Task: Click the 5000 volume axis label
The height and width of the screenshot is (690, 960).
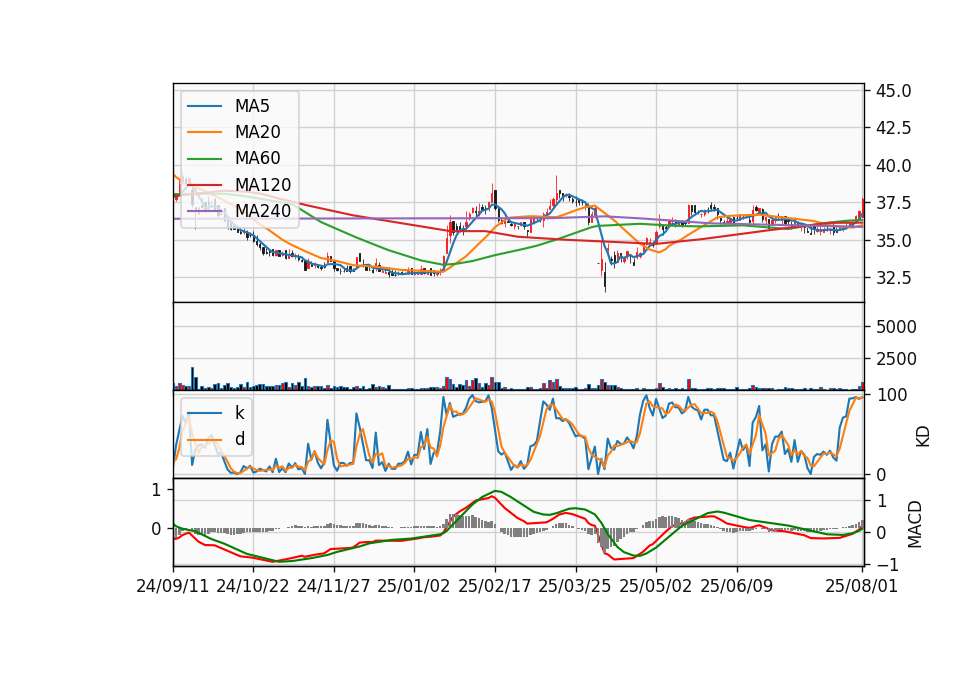Action: click(x=896, y=327)
